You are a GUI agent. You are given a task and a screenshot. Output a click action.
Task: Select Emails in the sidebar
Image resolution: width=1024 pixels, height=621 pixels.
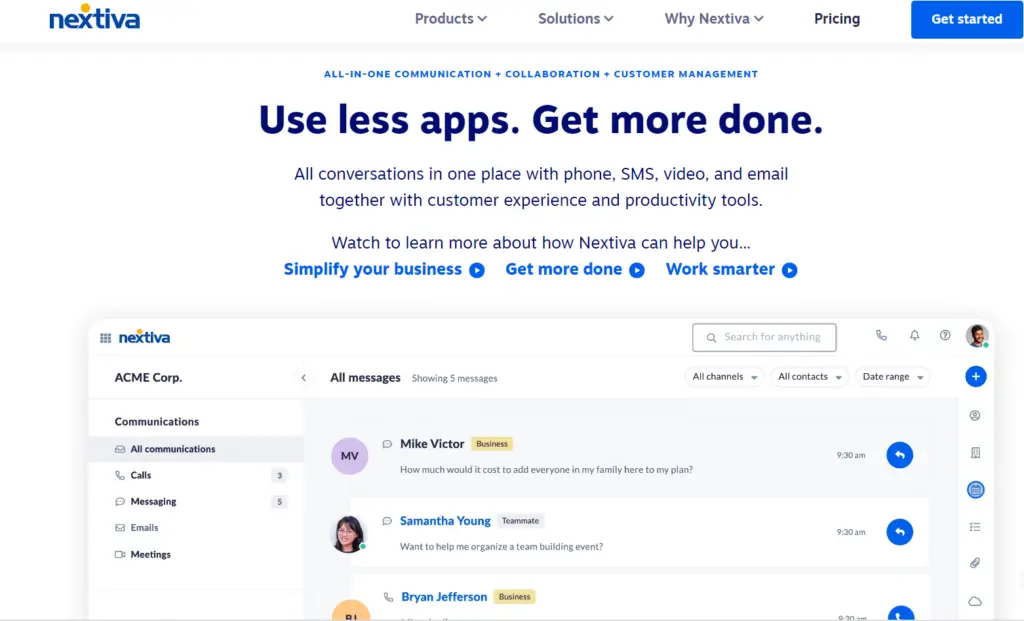click(196, 528)
